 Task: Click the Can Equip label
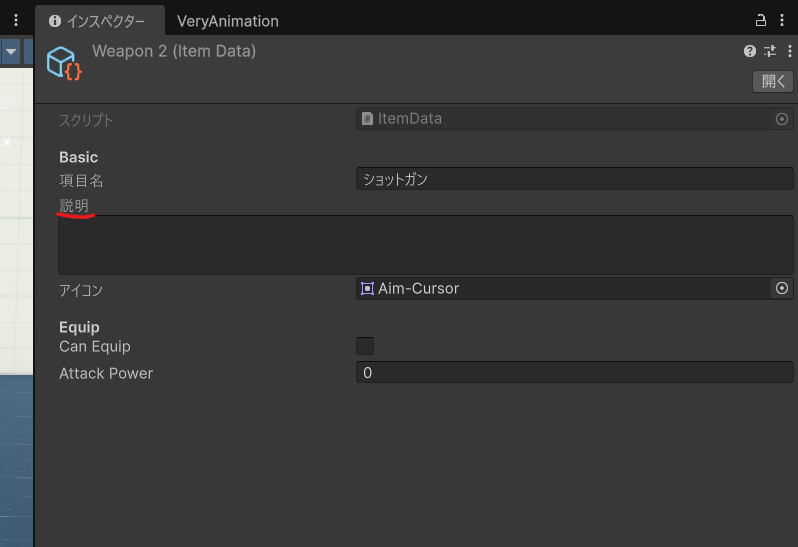(x=95, y=347)
